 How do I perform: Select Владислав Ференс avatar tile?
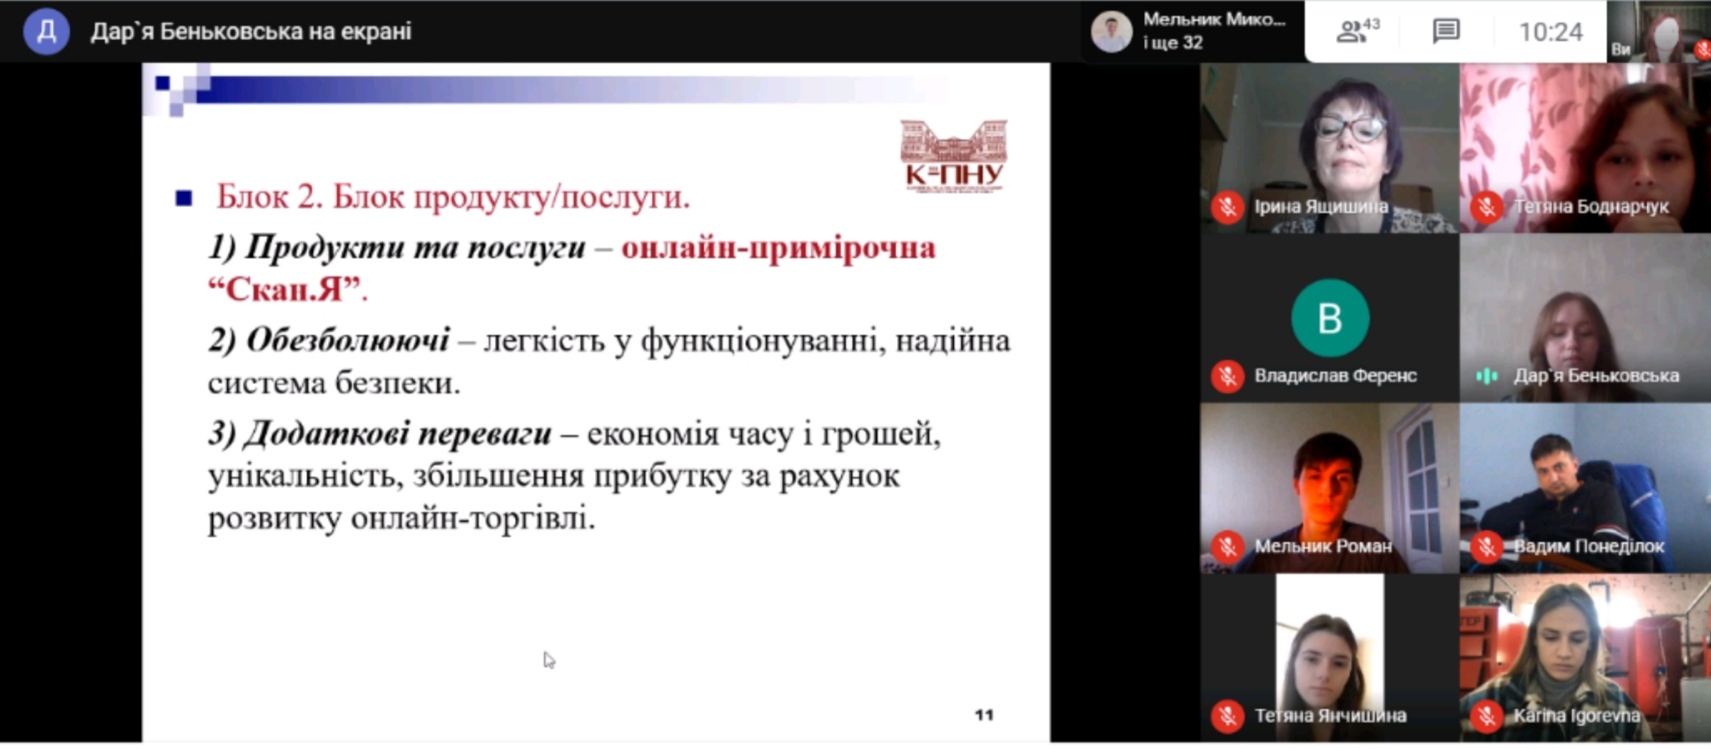coord(1329,318)
